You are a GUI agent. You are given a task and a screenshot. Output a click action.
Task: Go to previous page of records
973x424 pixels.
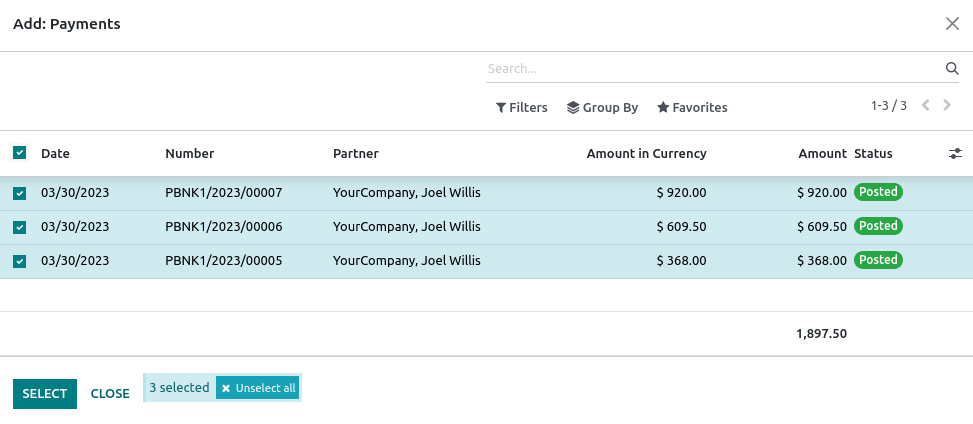926,105
